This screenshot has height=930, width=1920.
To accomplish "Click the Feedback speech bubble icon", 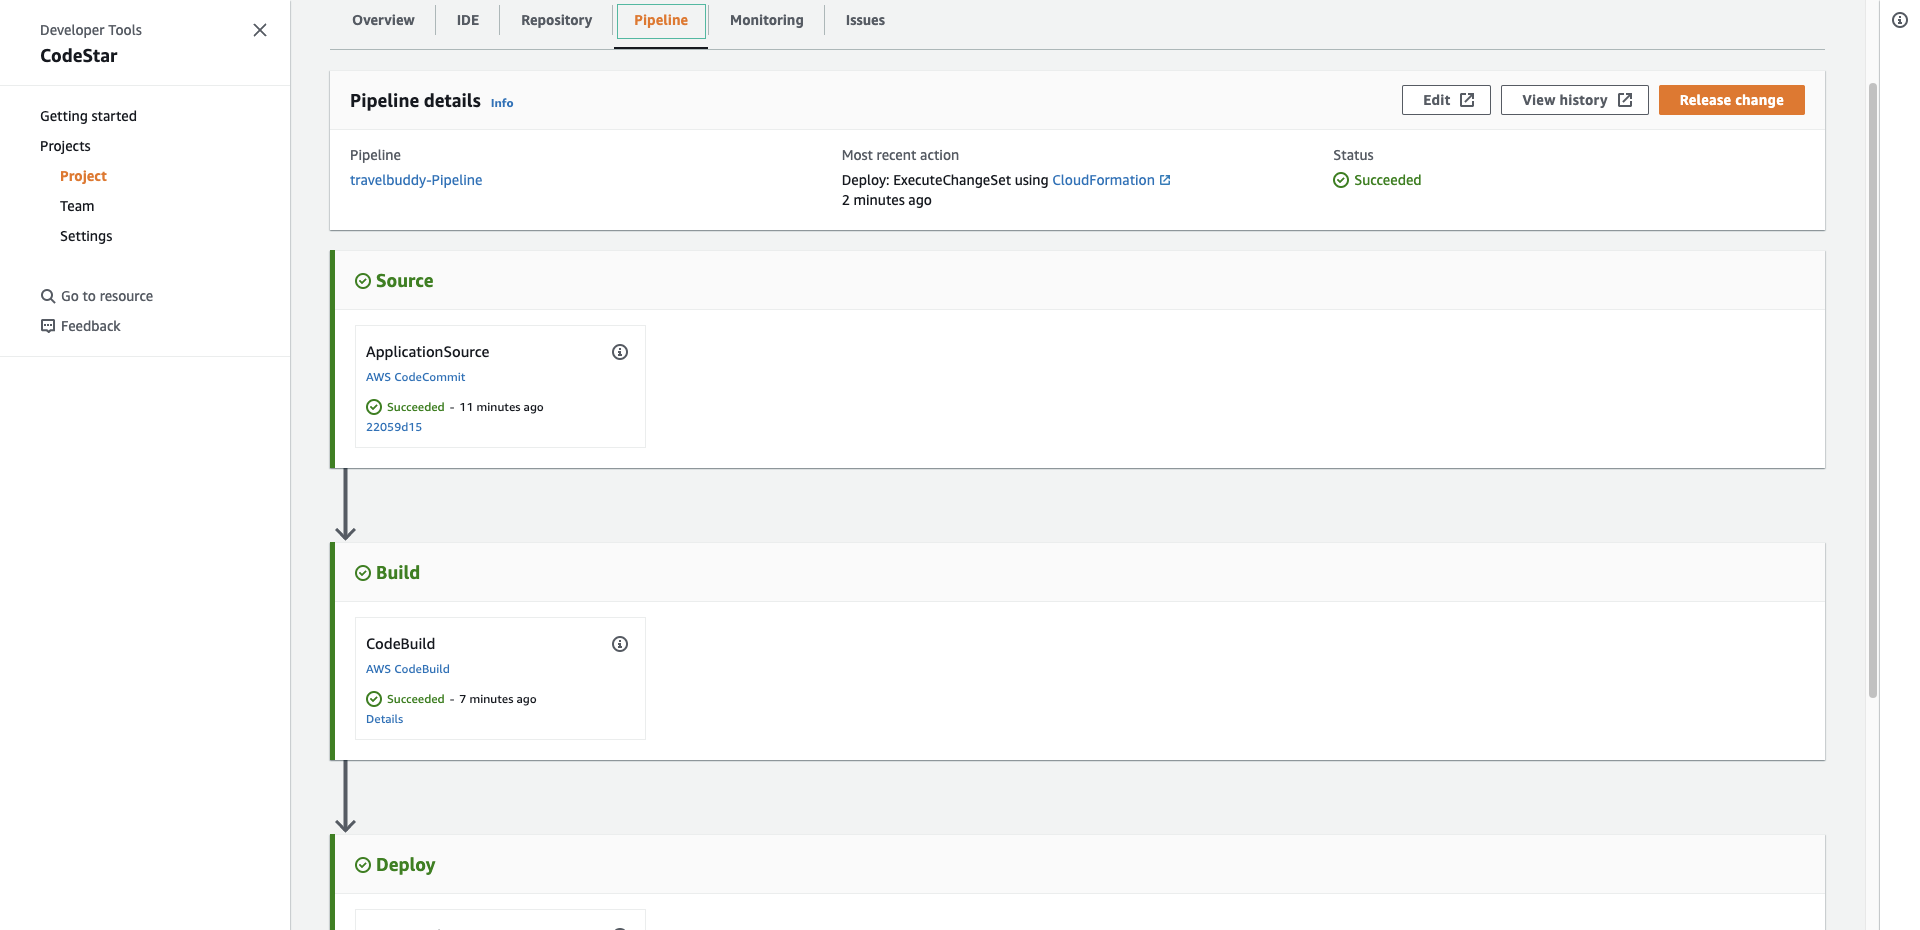I will 48,326.
